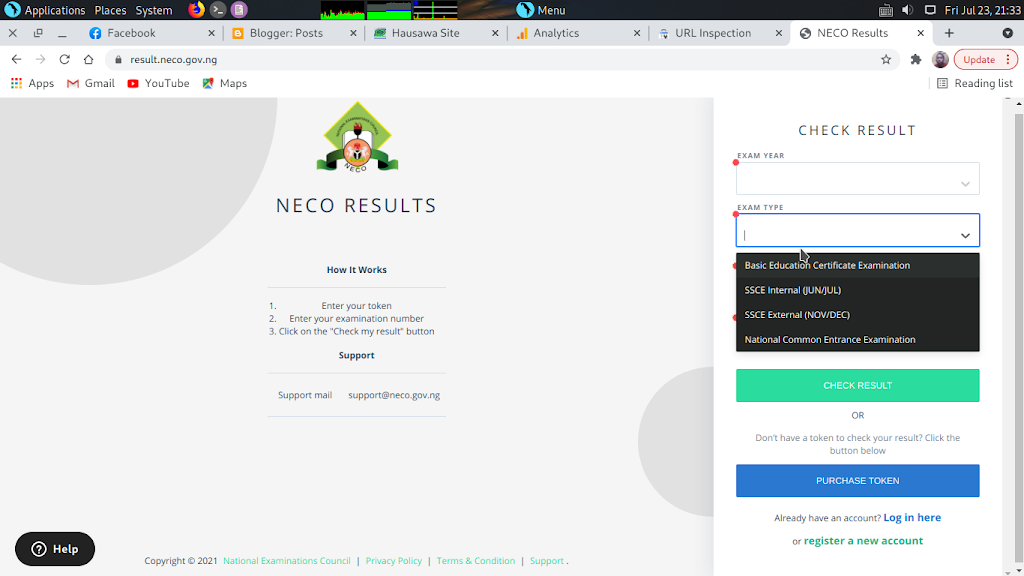The image size is (1024, 576).
Task: Close the URL Inspection tab
Action: 778,33
